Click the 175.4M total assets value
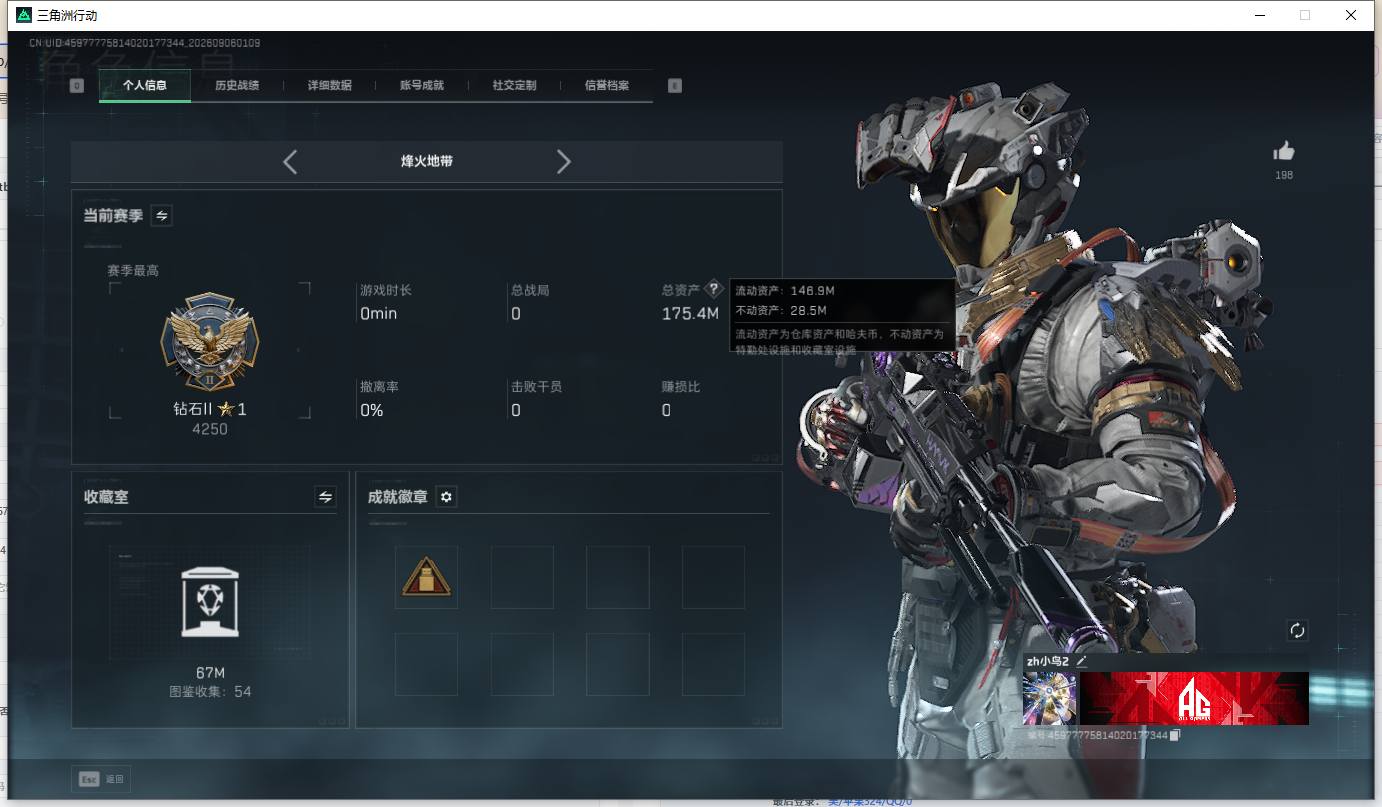The width and height of the screenshot is (1382, 807). click(690, 314)
